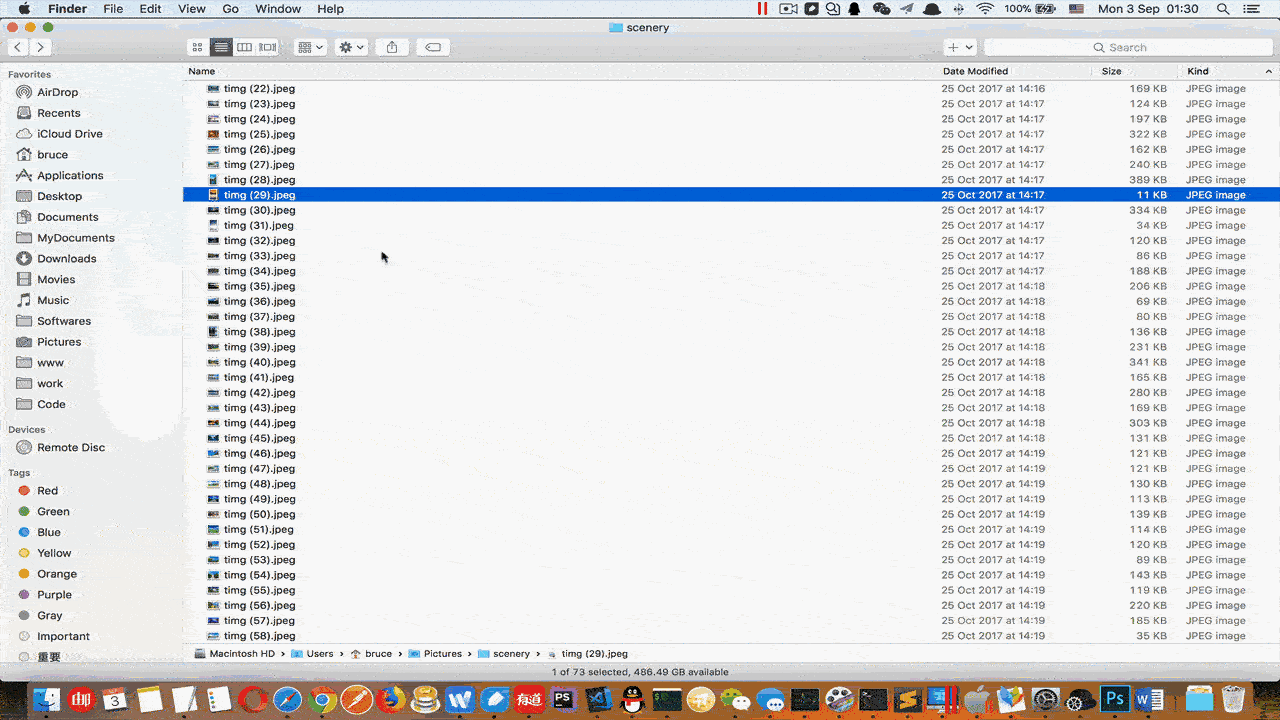The height and width of the screenshot is (720, 1280).
Task: Open the add (+) dropdown in the toolbar
Action: click(x=960, y=47)
